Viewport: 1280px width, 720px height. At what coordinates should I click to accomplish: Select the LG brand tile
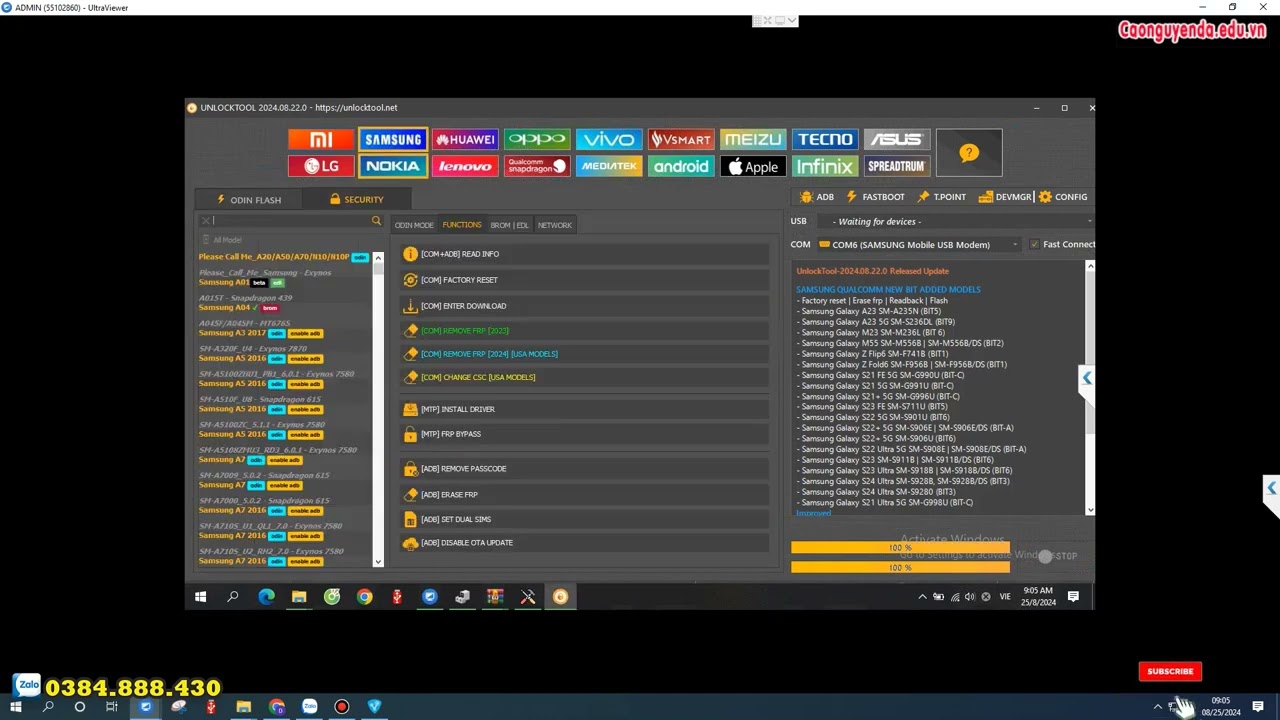pyautogui.click(x=321, y=167)
